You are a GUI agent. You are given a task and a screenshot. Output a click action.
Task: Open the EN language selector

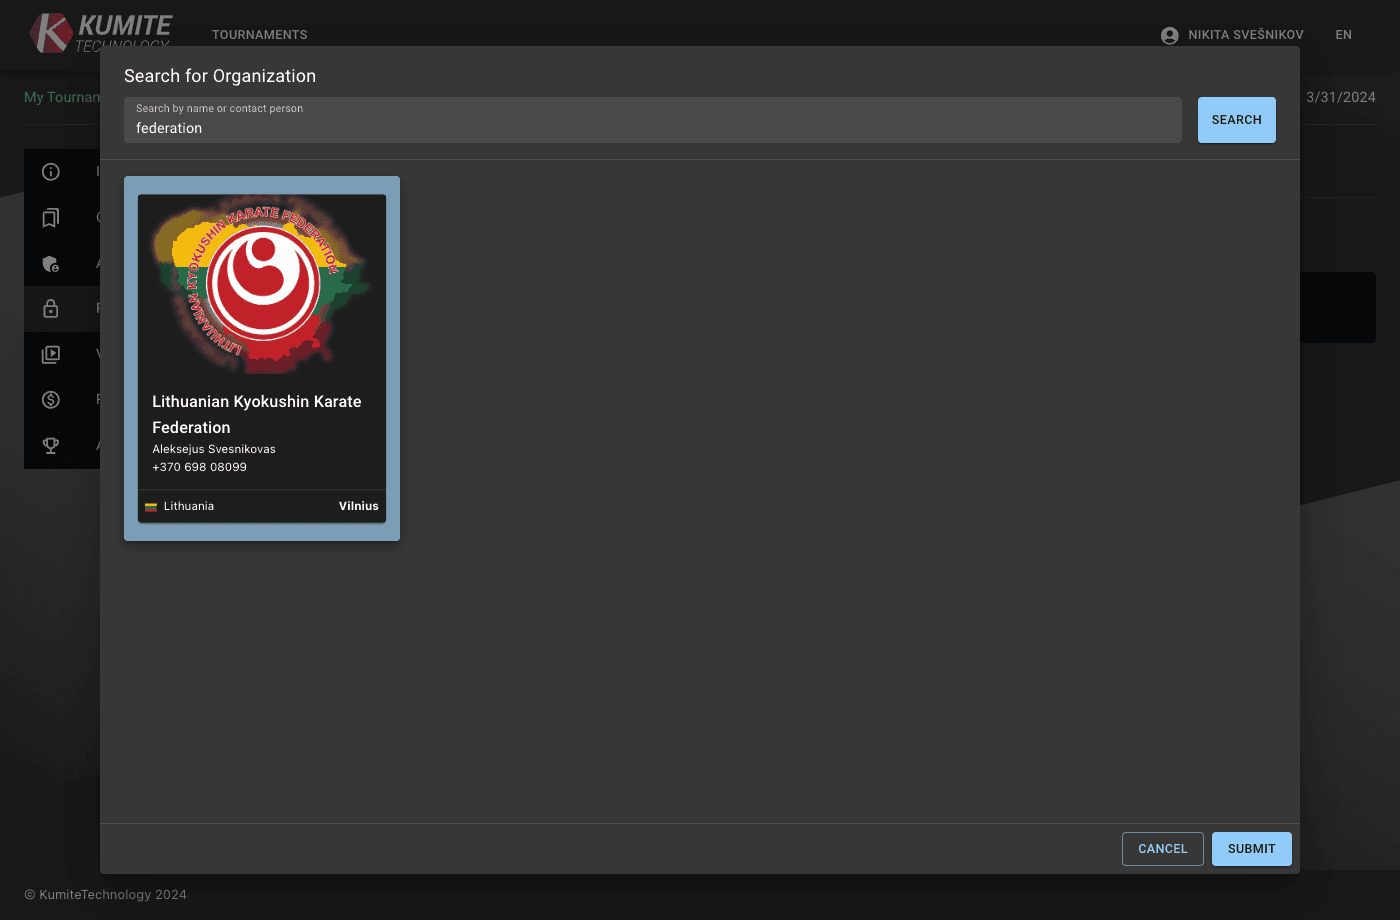tap(1343, 34)
